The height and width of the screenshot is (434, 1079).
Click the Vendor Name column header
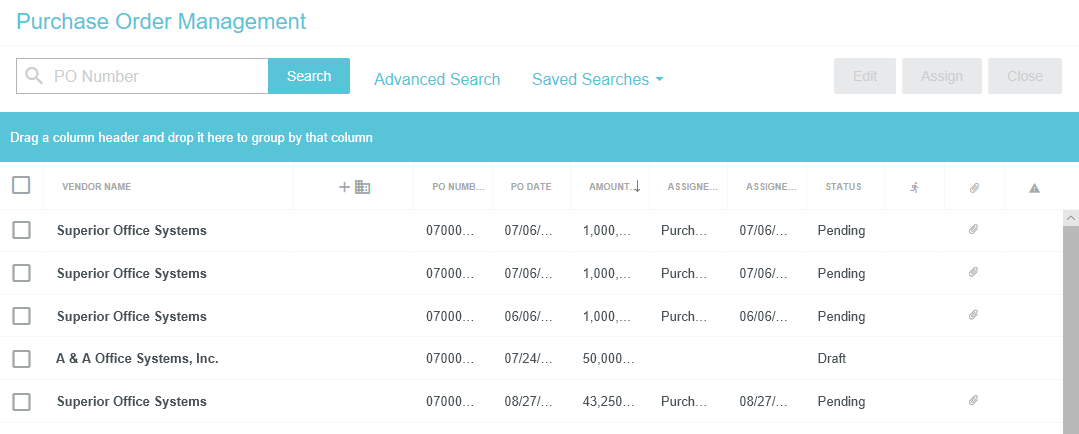pyautogui.click(x=96, y=187)
